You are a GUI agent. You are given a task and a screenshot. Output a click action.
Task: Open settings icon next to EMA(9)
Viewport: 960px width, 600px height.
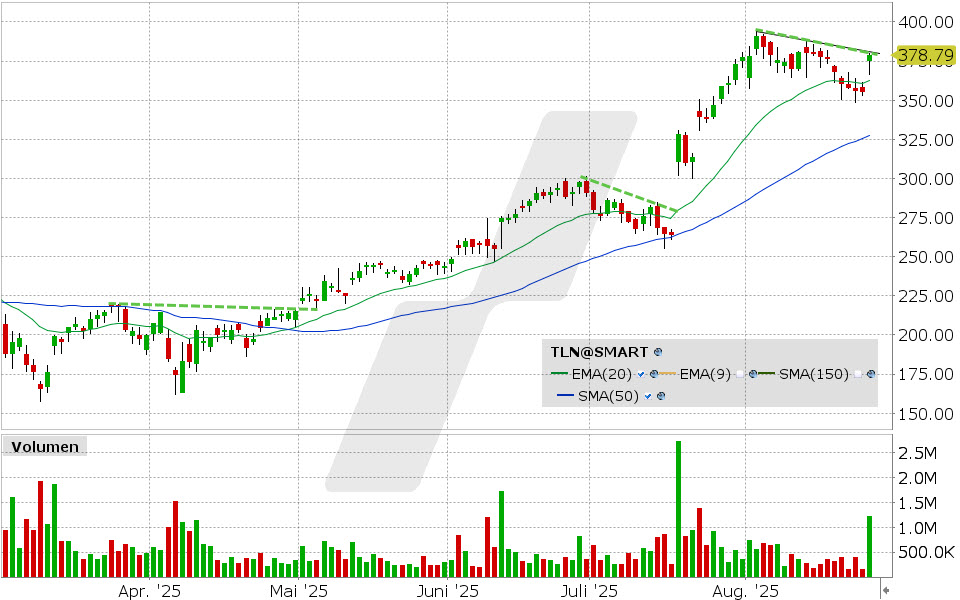[753, 374]
